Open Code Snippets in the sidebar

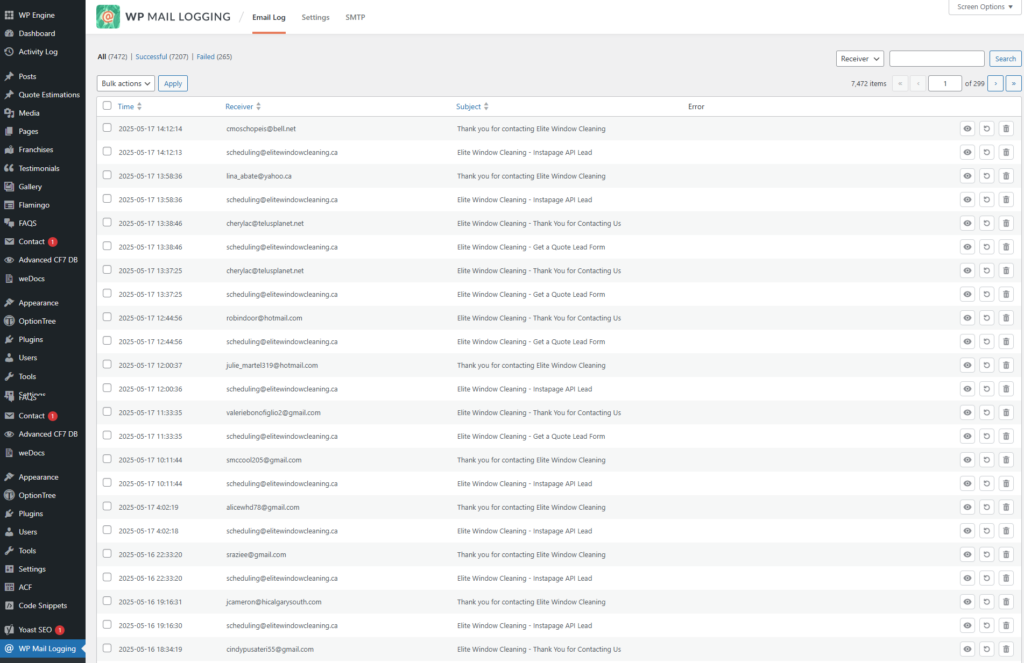pos(44,606)
